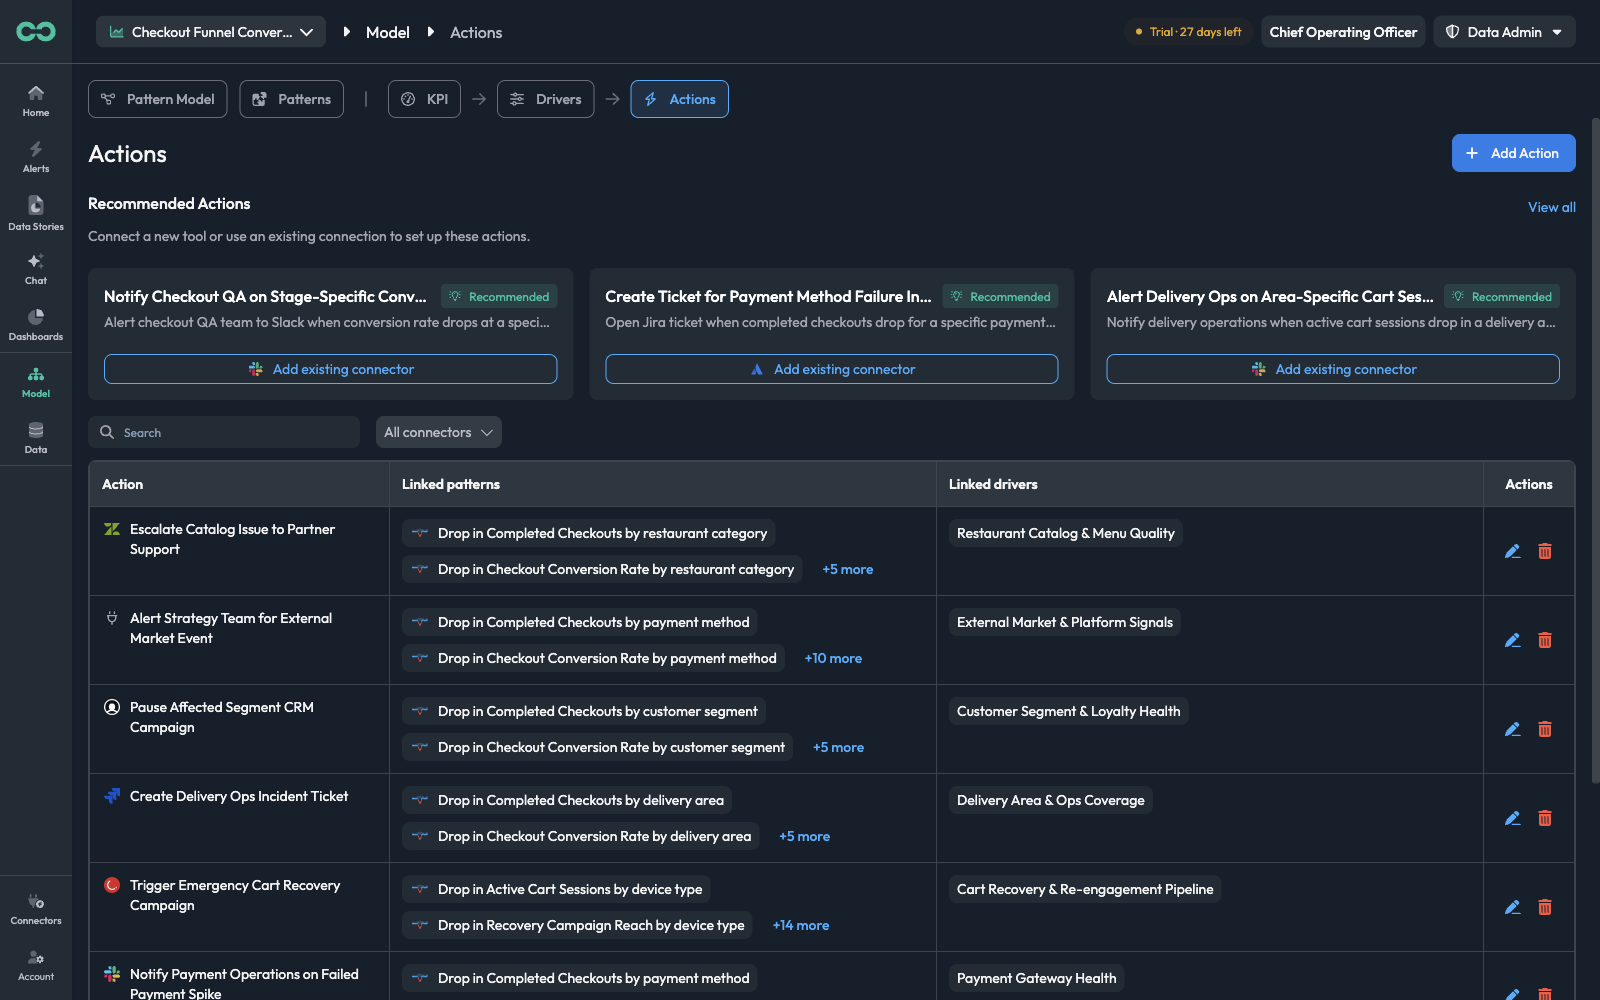
Task: Open the KPI step tab
Action: point(424,99)
